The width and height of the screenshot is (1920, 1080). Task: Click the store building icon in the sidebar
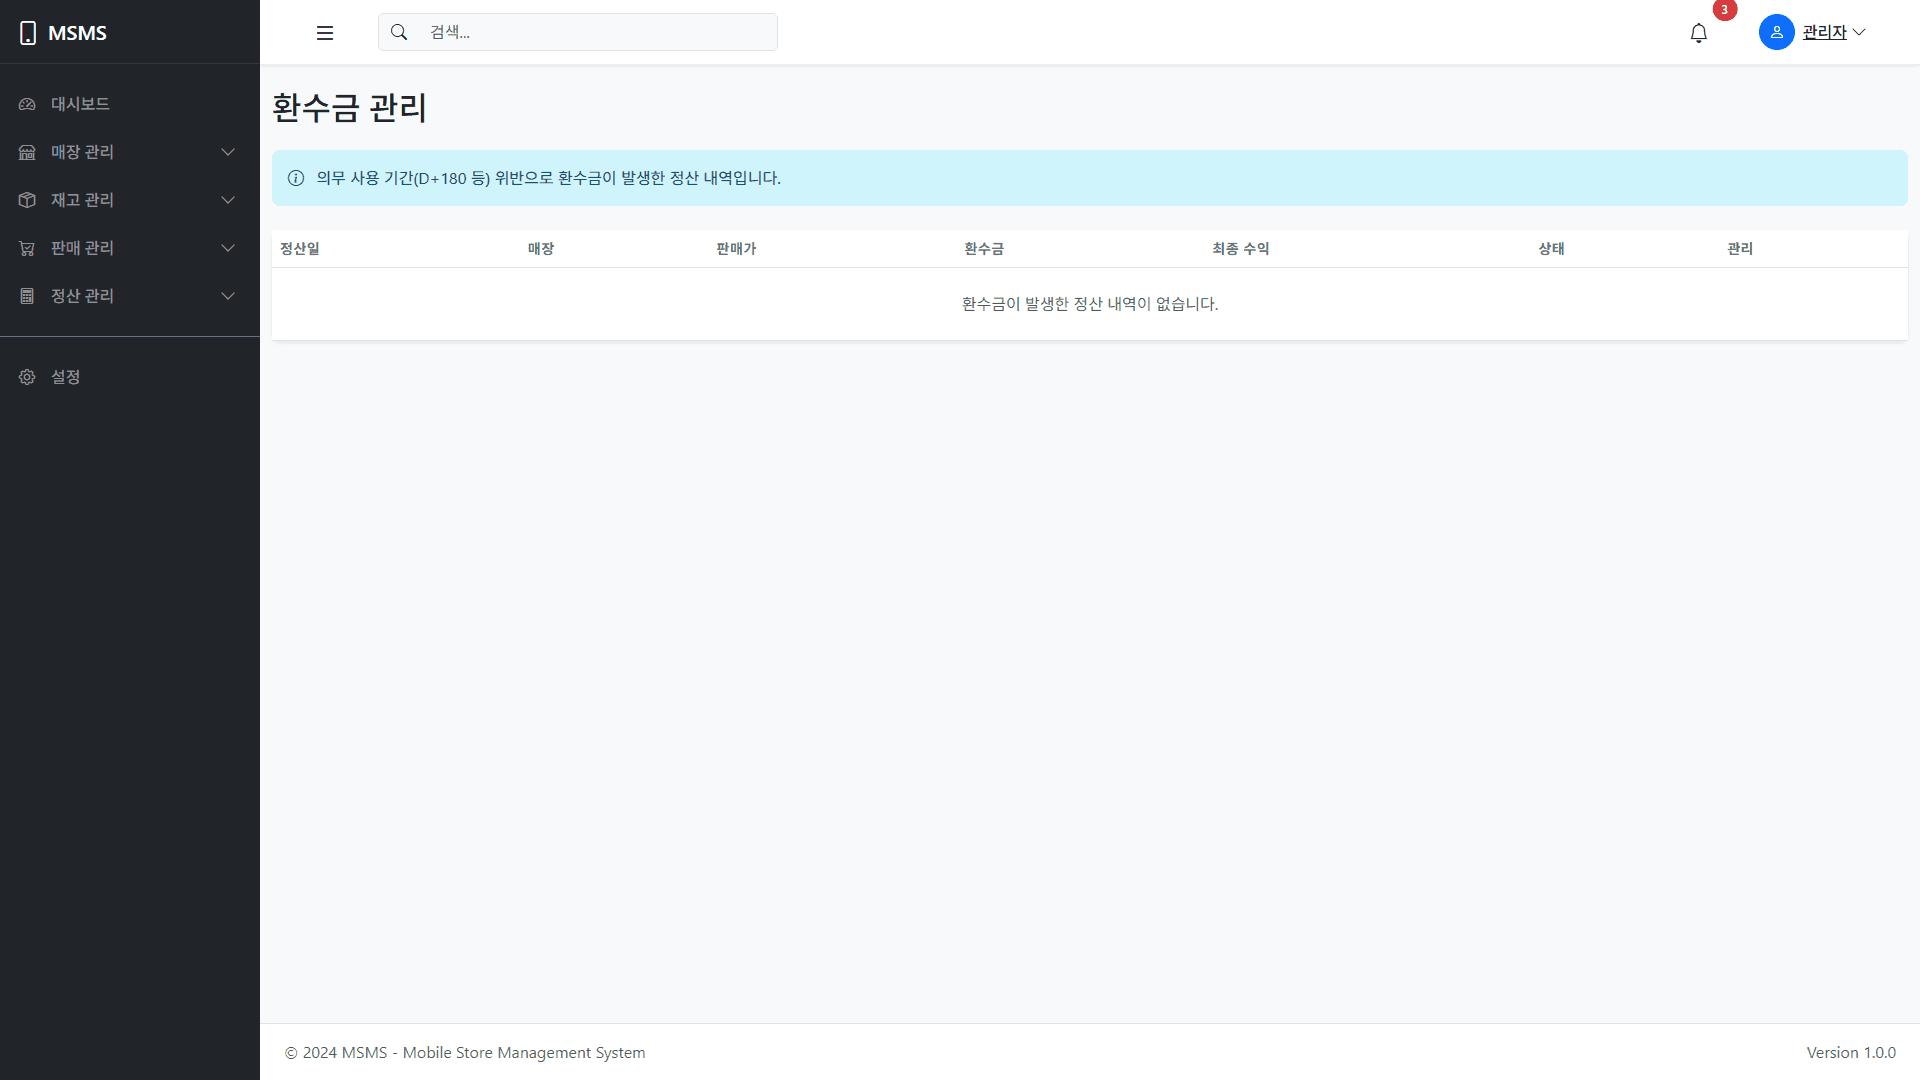pos(27,152)
